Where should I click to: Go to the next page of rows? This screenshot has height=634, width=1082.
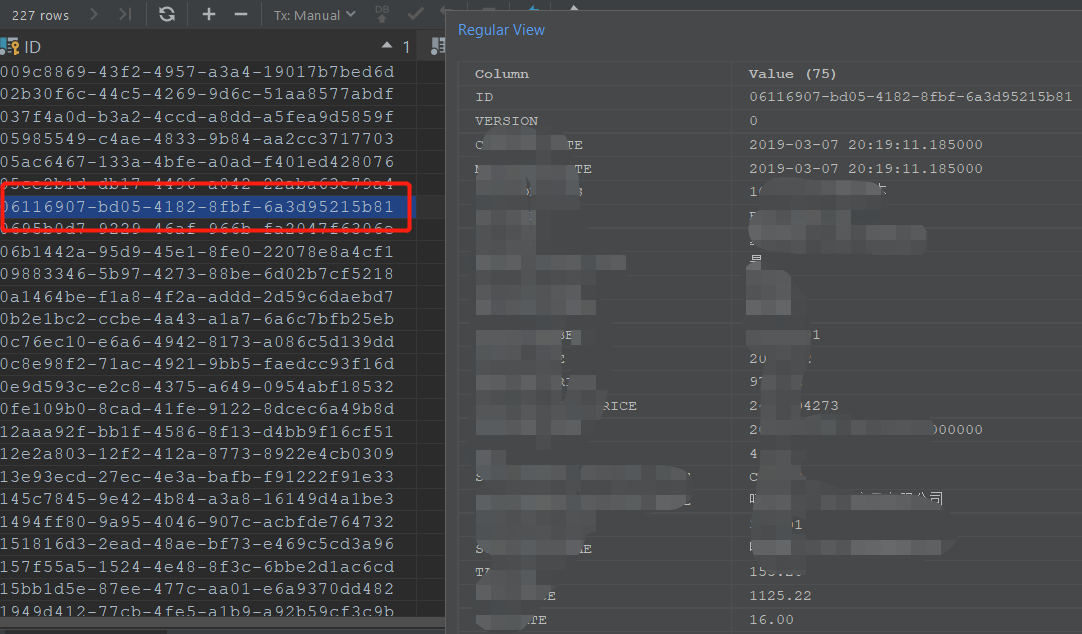pyautogui.click(x=94, y=14)
